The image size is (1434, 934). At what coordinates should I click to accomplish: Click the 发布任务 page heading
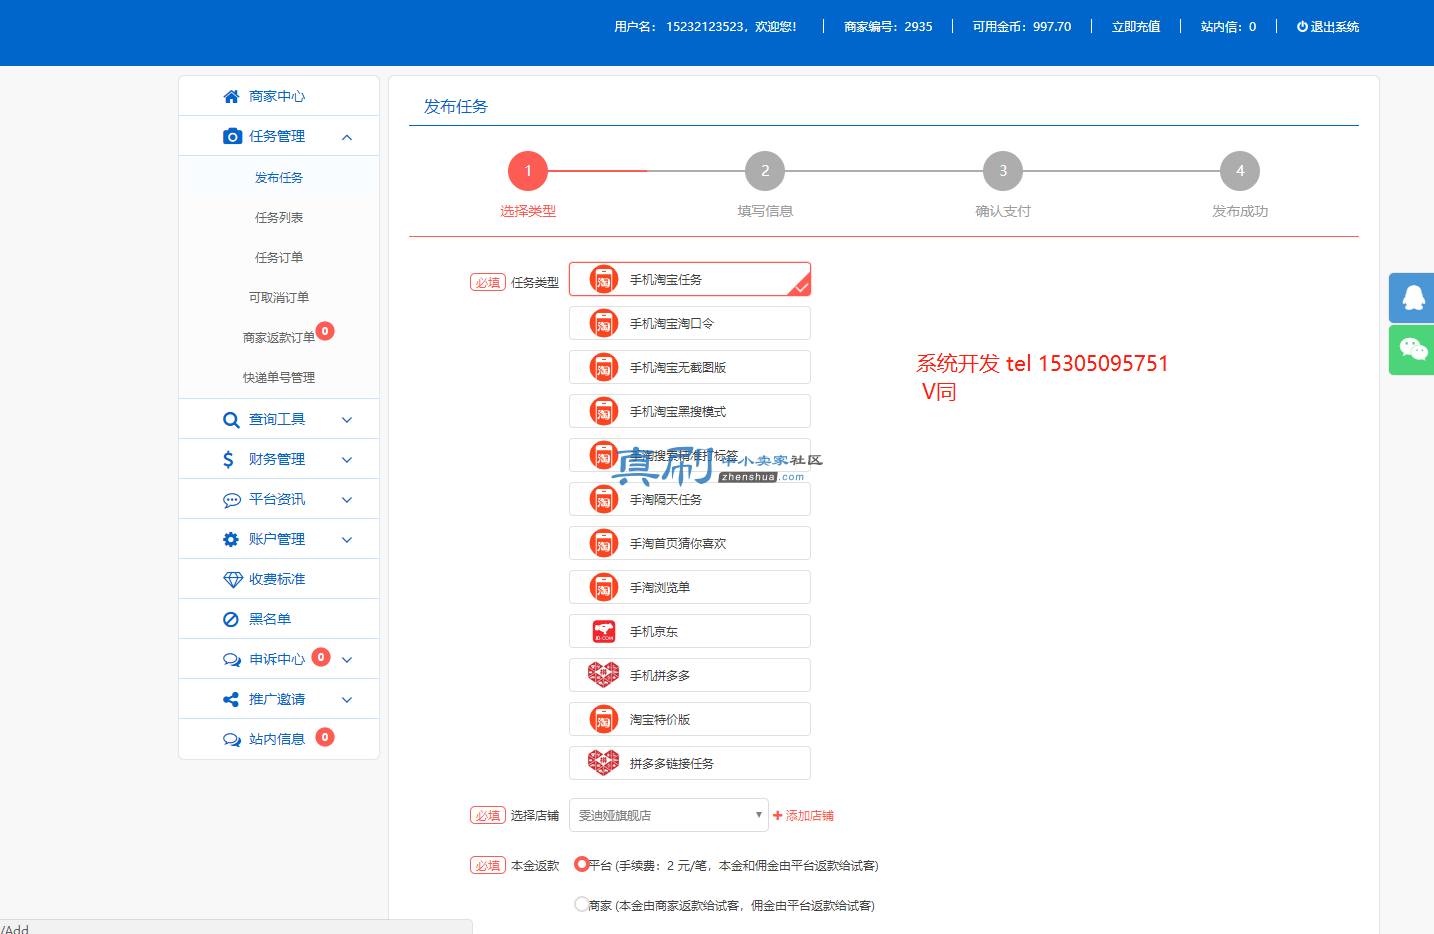[456, 106]
